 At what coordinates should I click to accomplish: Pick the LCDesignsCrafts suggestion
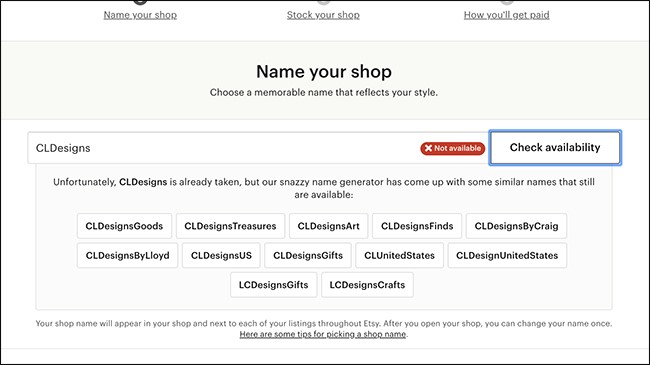point(367,285)
